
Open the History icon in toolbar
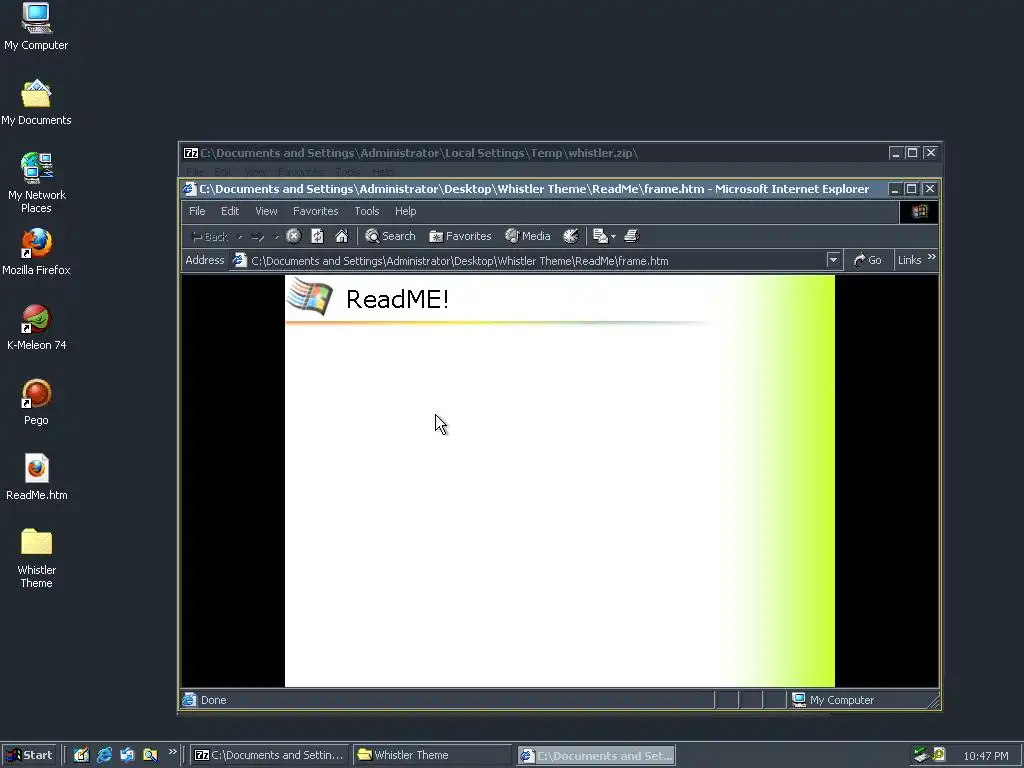(571, 236)
